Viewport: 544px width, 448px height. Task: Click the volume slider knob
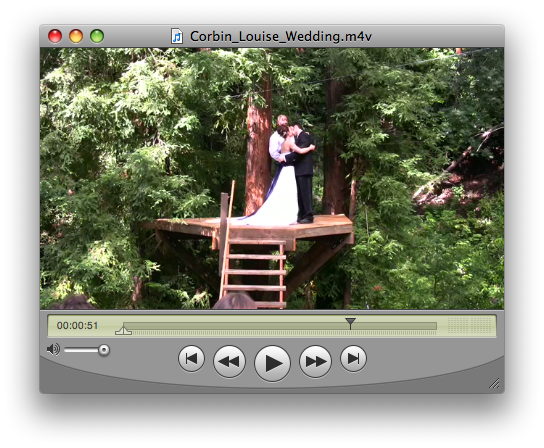click(104, 350)
